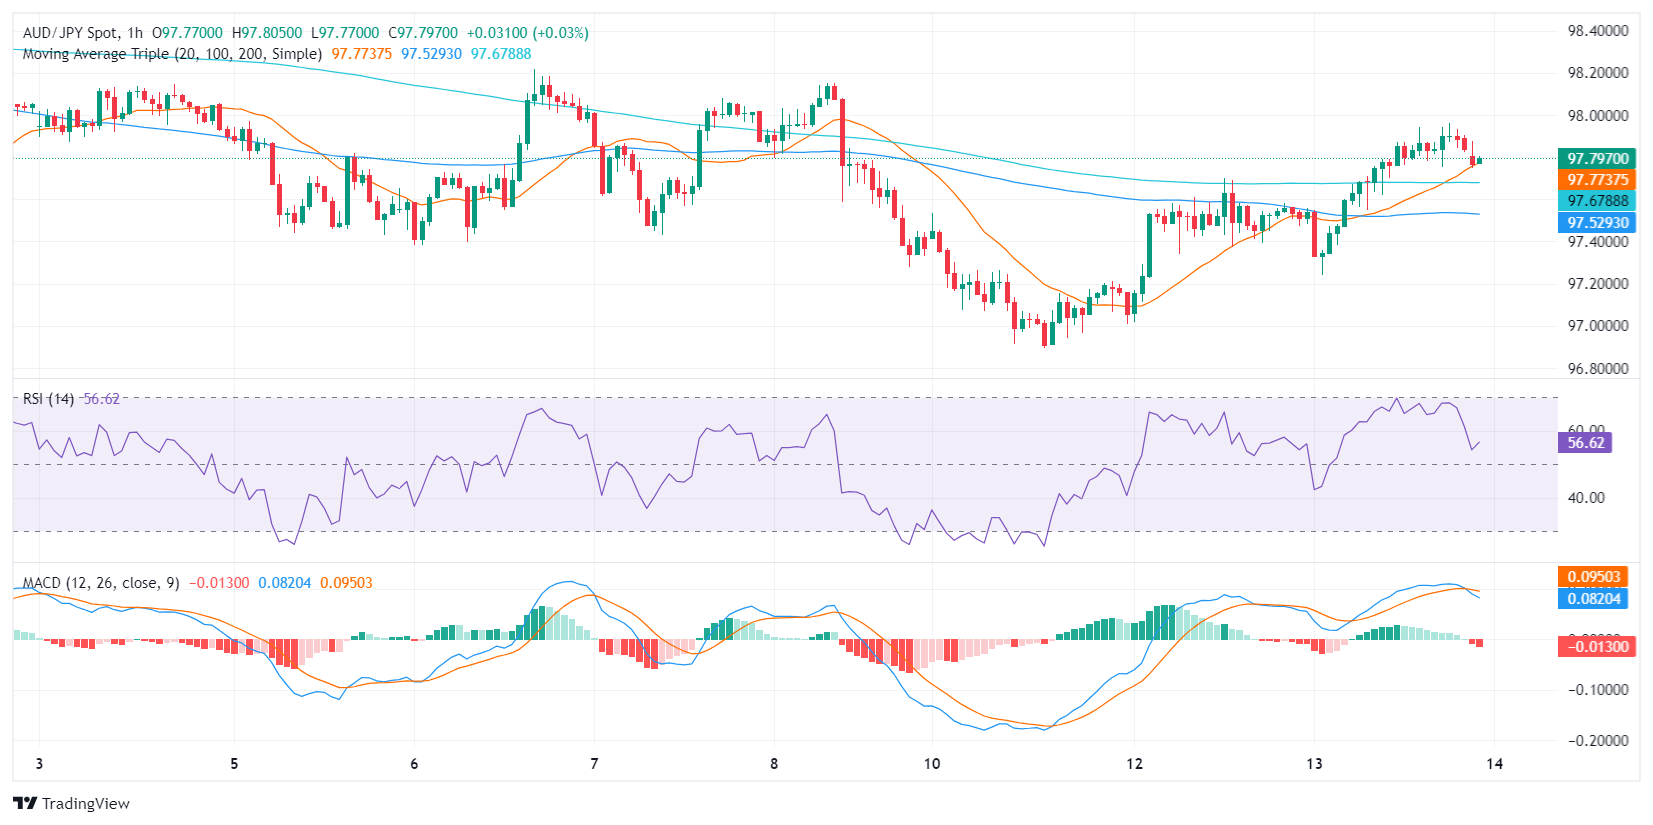Screen dimensions: 1653x825
Task: Click the blue 0.08204 MACD axis tag
Action: click(x=1592, y=599)
